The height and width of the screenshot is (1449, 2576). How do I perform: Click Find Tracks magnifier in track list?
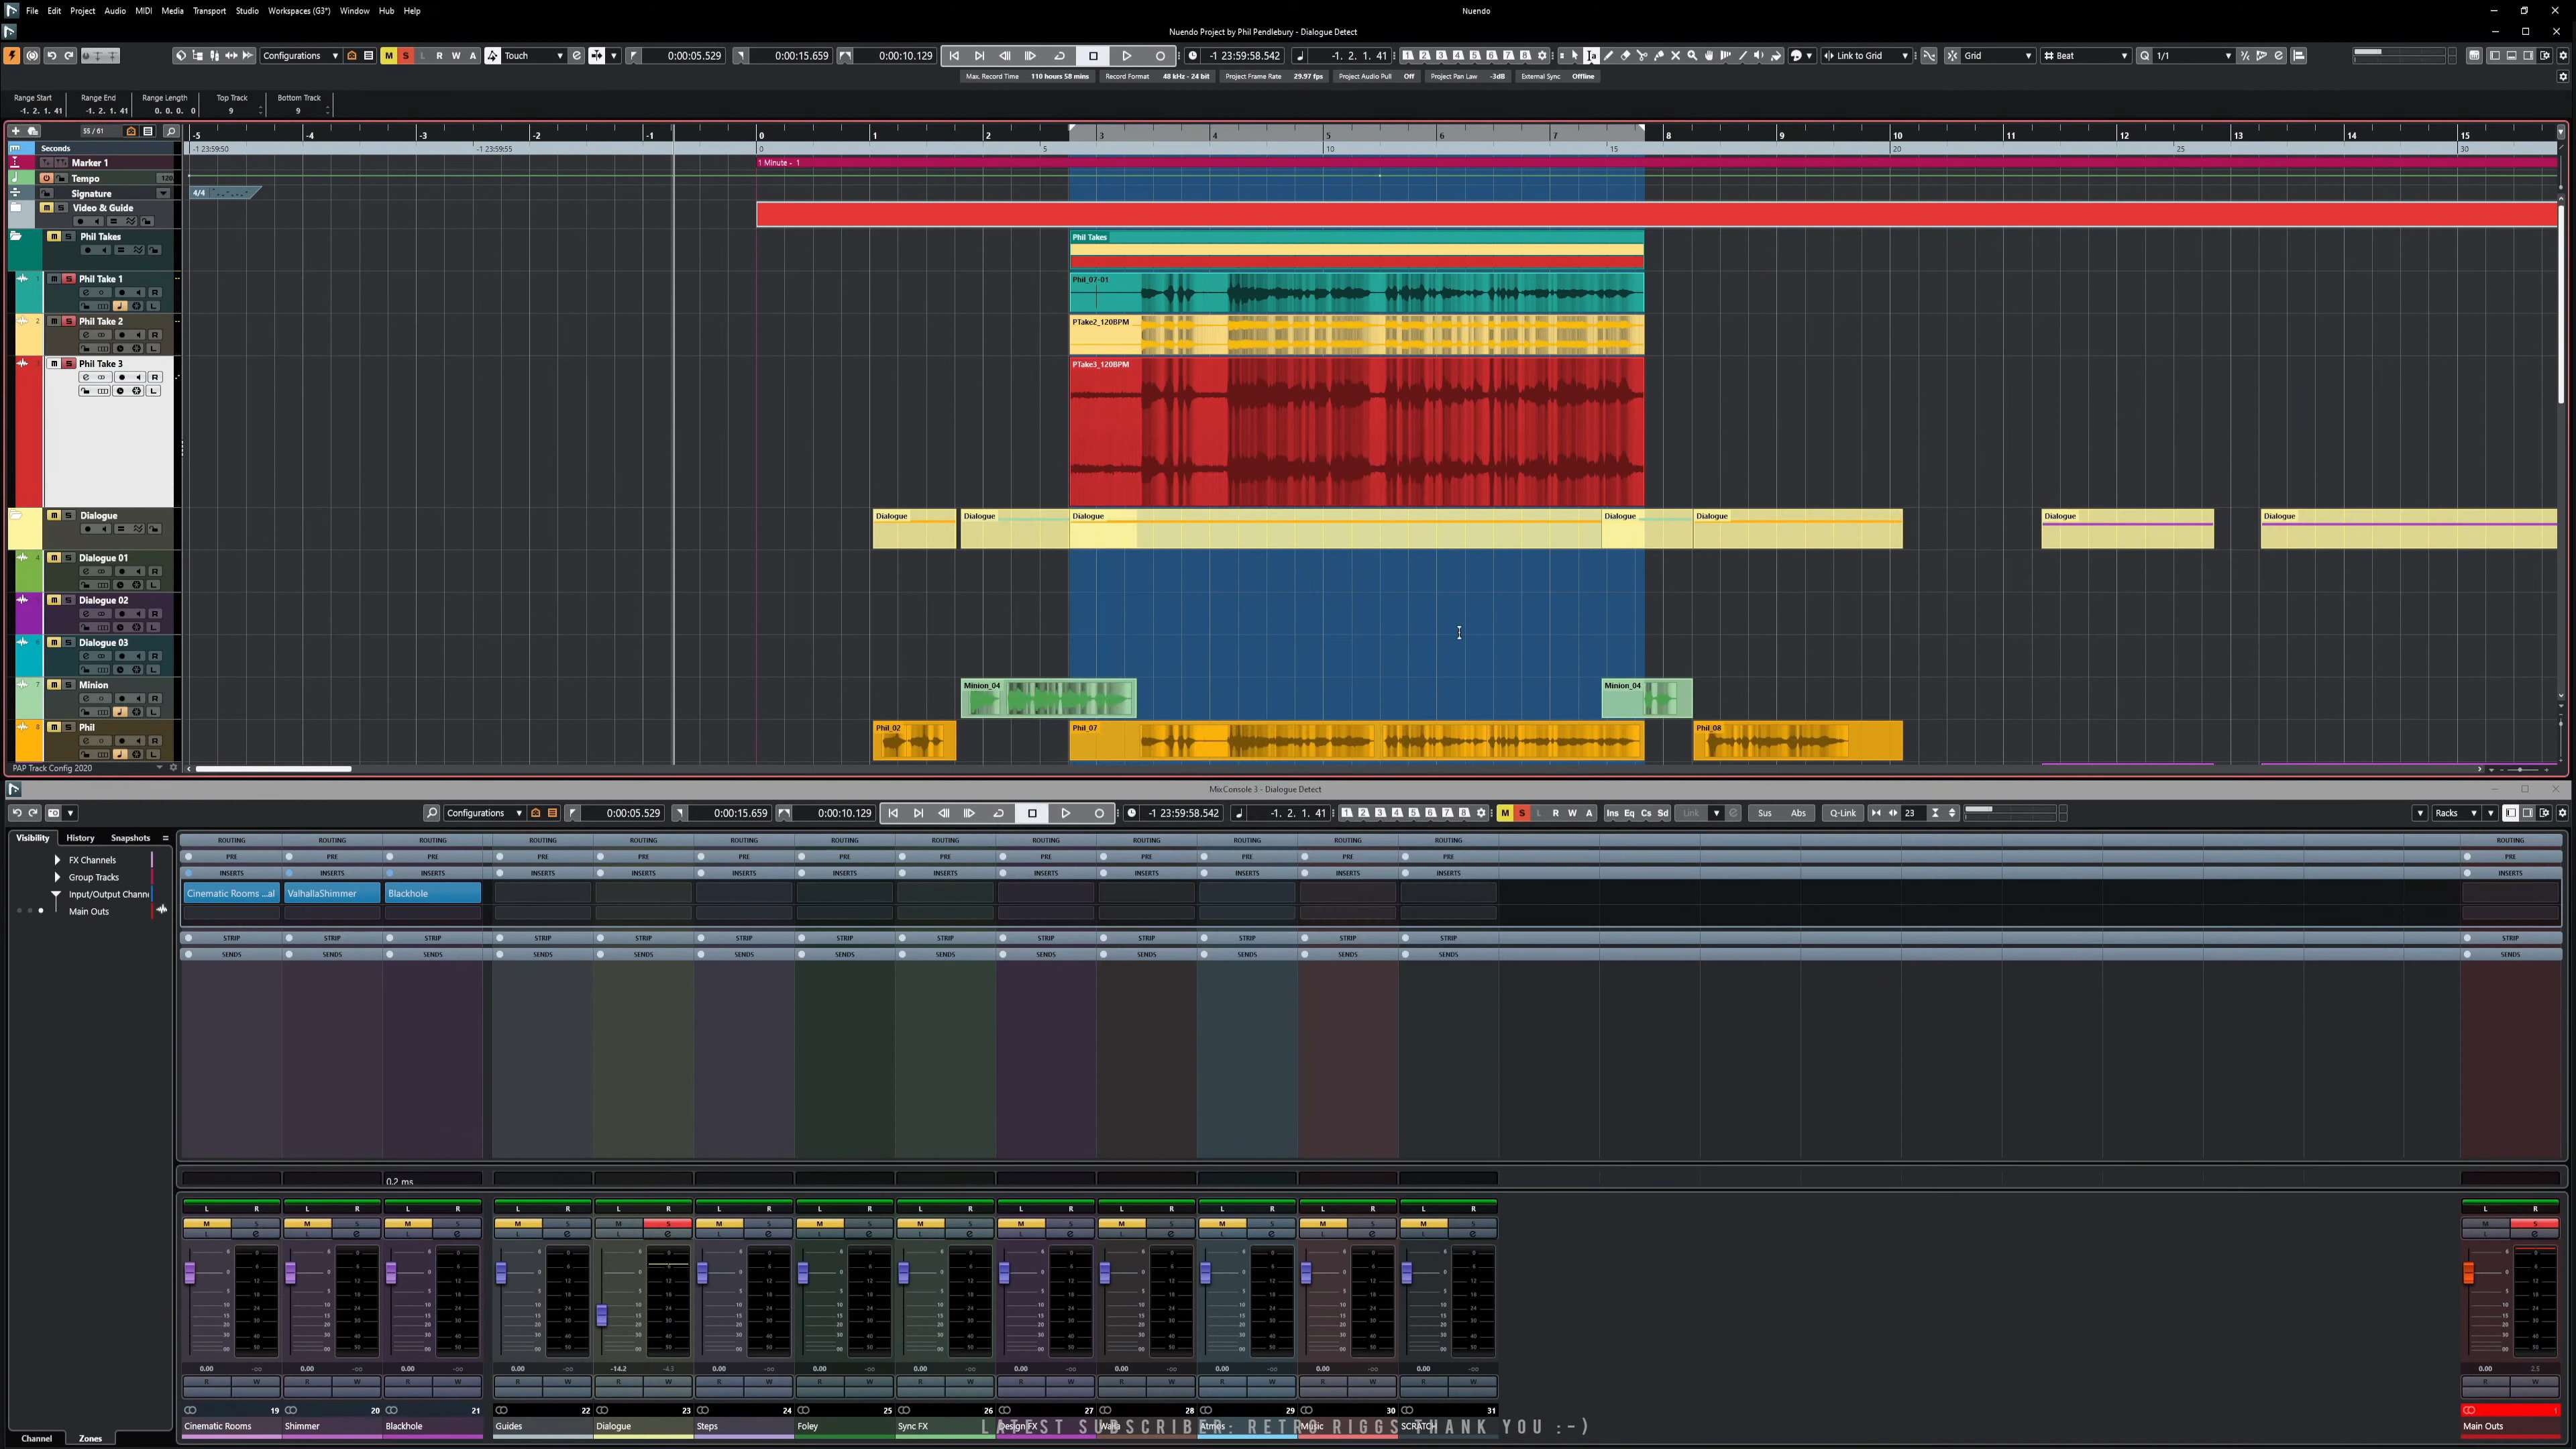171,131
